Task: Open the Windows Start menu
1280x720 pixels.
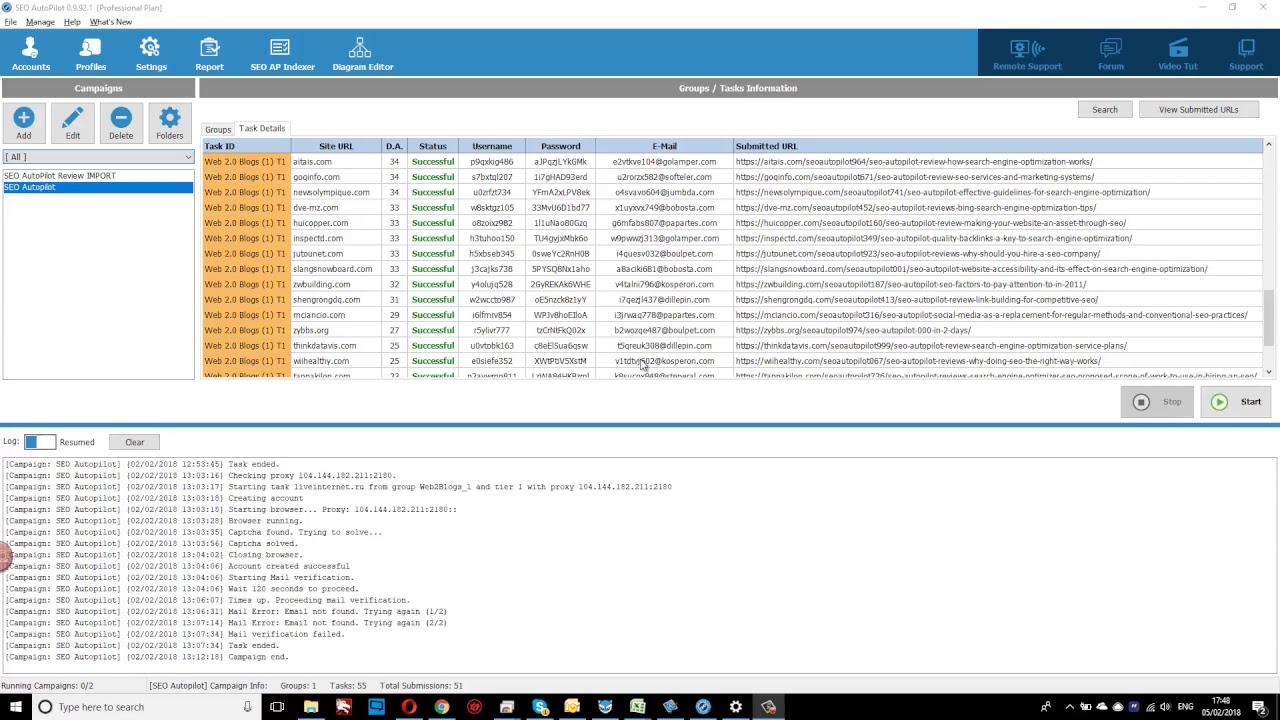Action: (15, 707)
